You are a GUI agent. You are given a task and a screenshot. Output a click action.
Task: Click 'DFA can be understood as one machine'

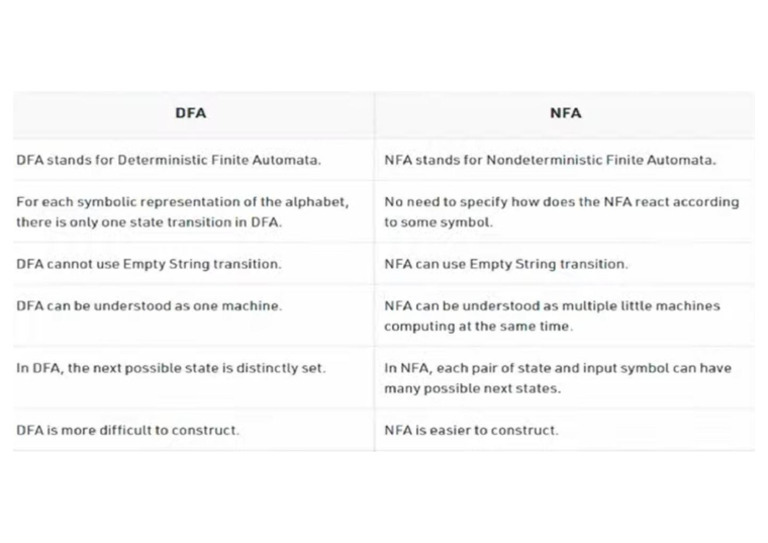(x=149, y=306)
